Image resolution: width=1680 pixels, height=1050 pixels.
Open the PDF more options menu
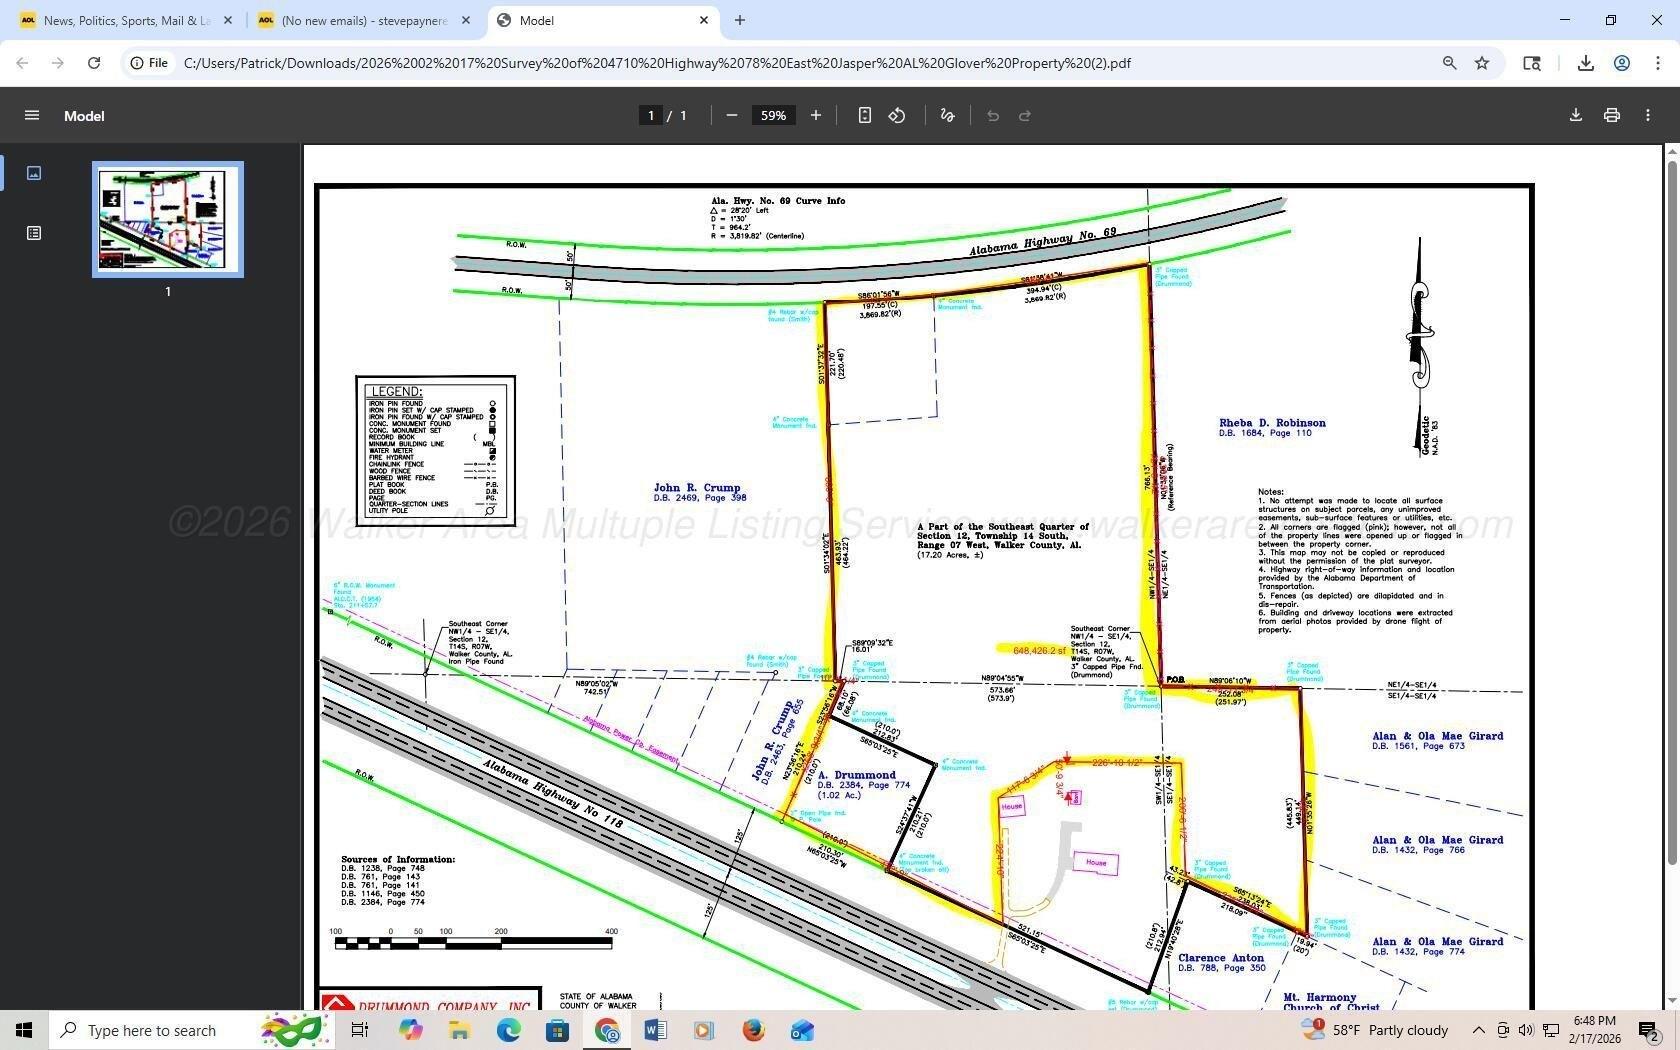(x=1648, y=115)
